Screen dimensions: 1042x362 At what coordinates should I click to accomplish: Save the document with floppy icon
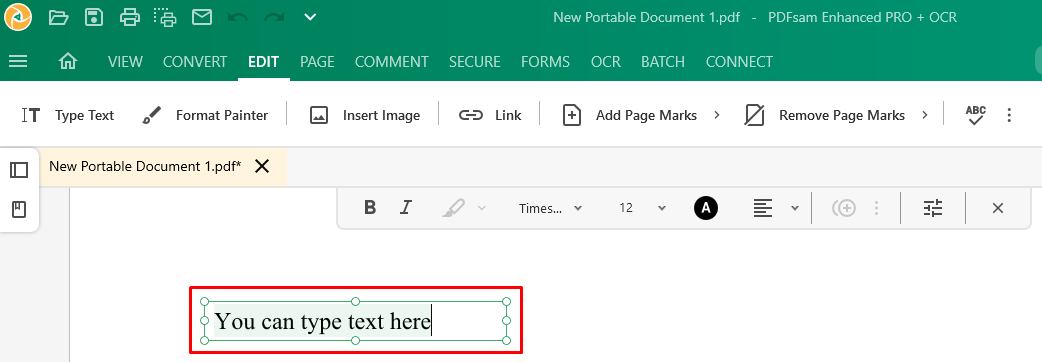[94, 17]
